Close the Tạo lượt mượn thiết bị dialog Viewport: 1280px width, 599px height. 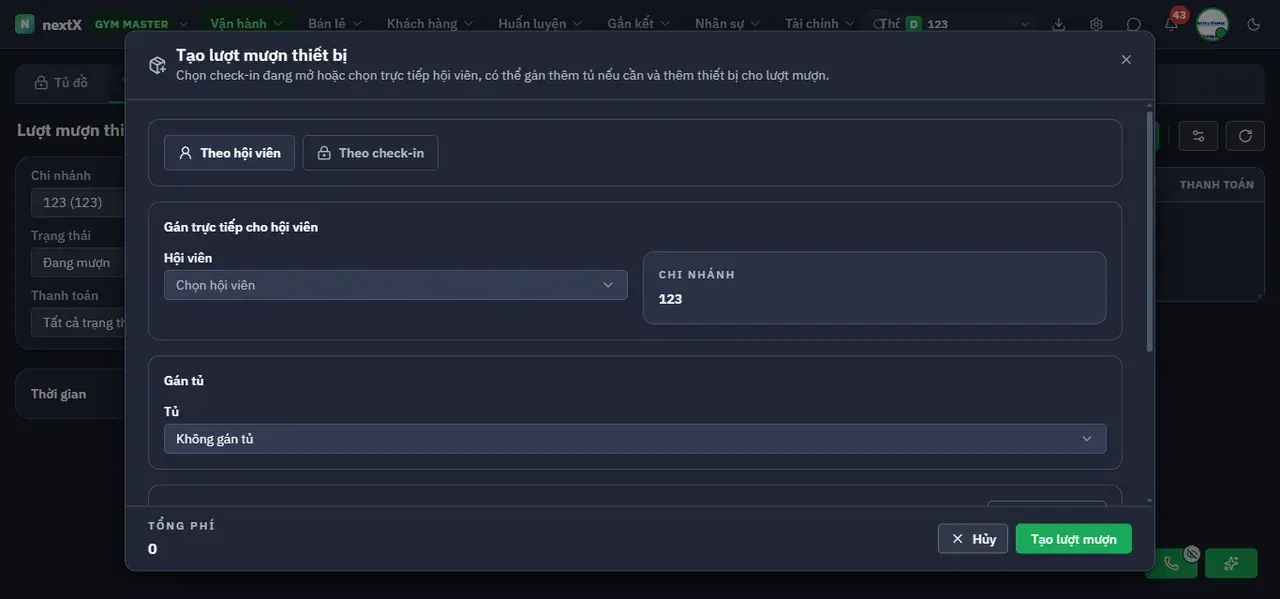(1126, 60)
